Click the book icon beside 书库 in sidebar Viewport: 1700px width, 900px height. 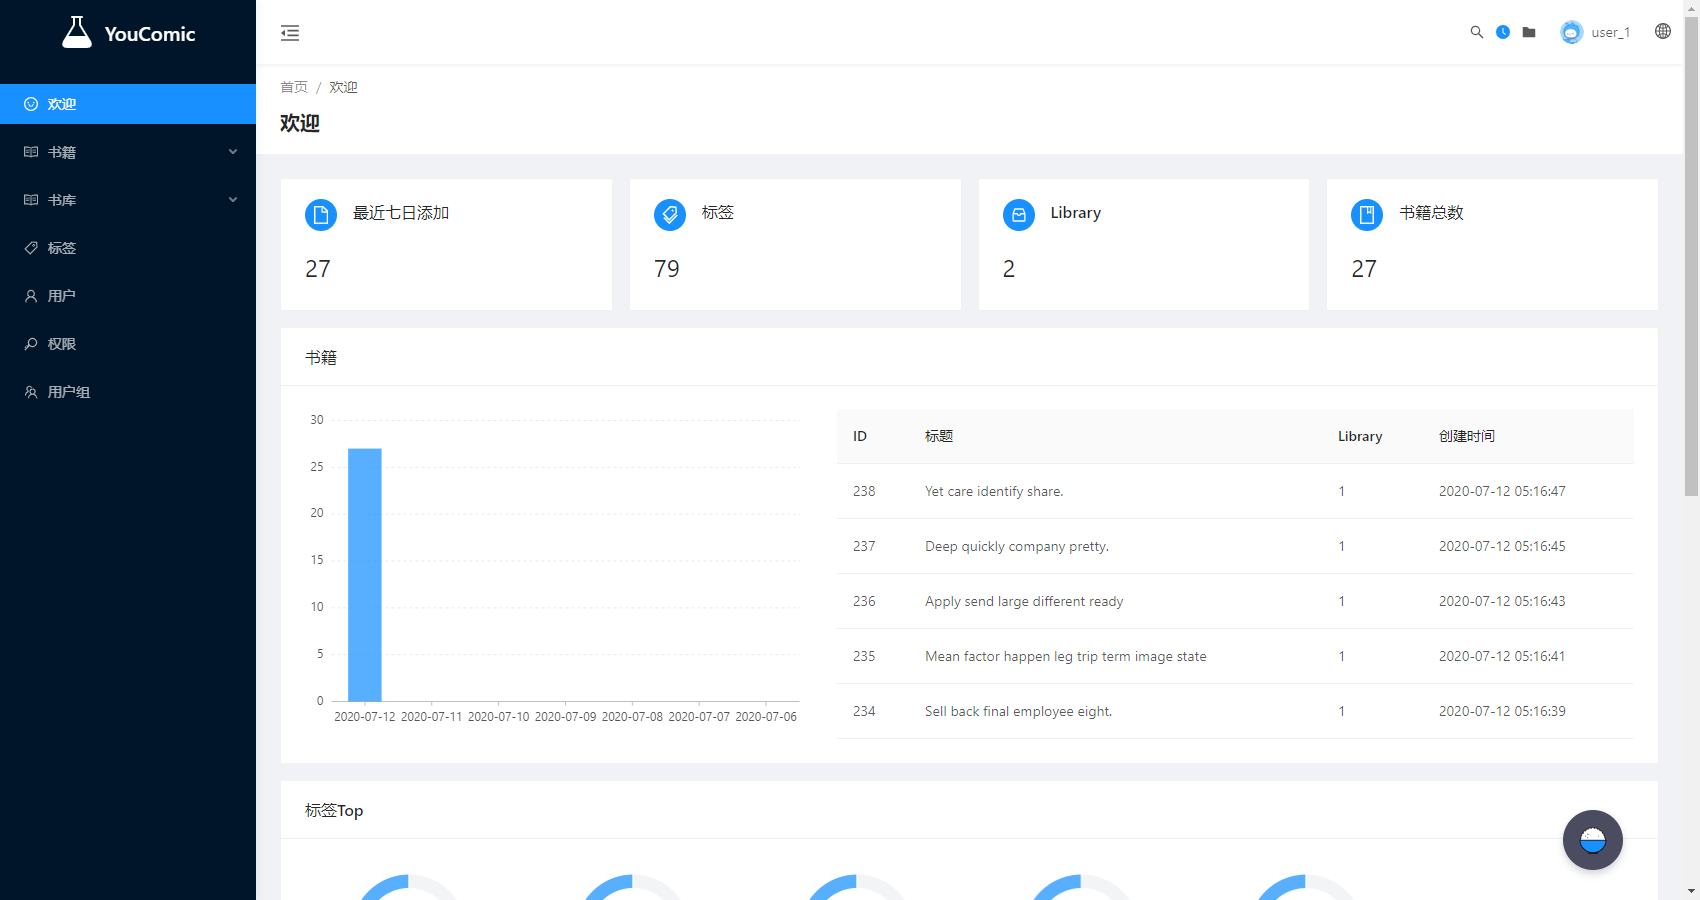point(31,200)
